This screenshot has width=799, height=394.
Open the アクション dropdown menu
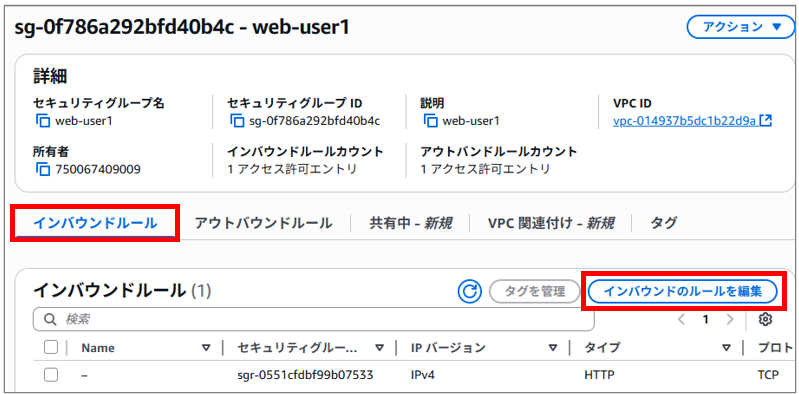point(740,27)
